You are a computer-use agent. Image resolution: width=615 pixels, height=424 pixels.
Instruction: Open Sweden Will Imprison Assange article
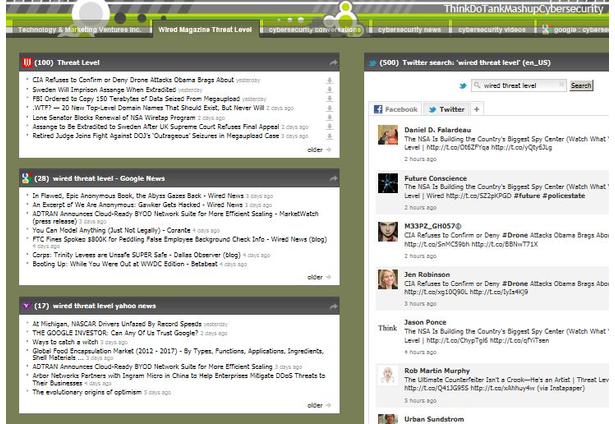pos(104,90)
